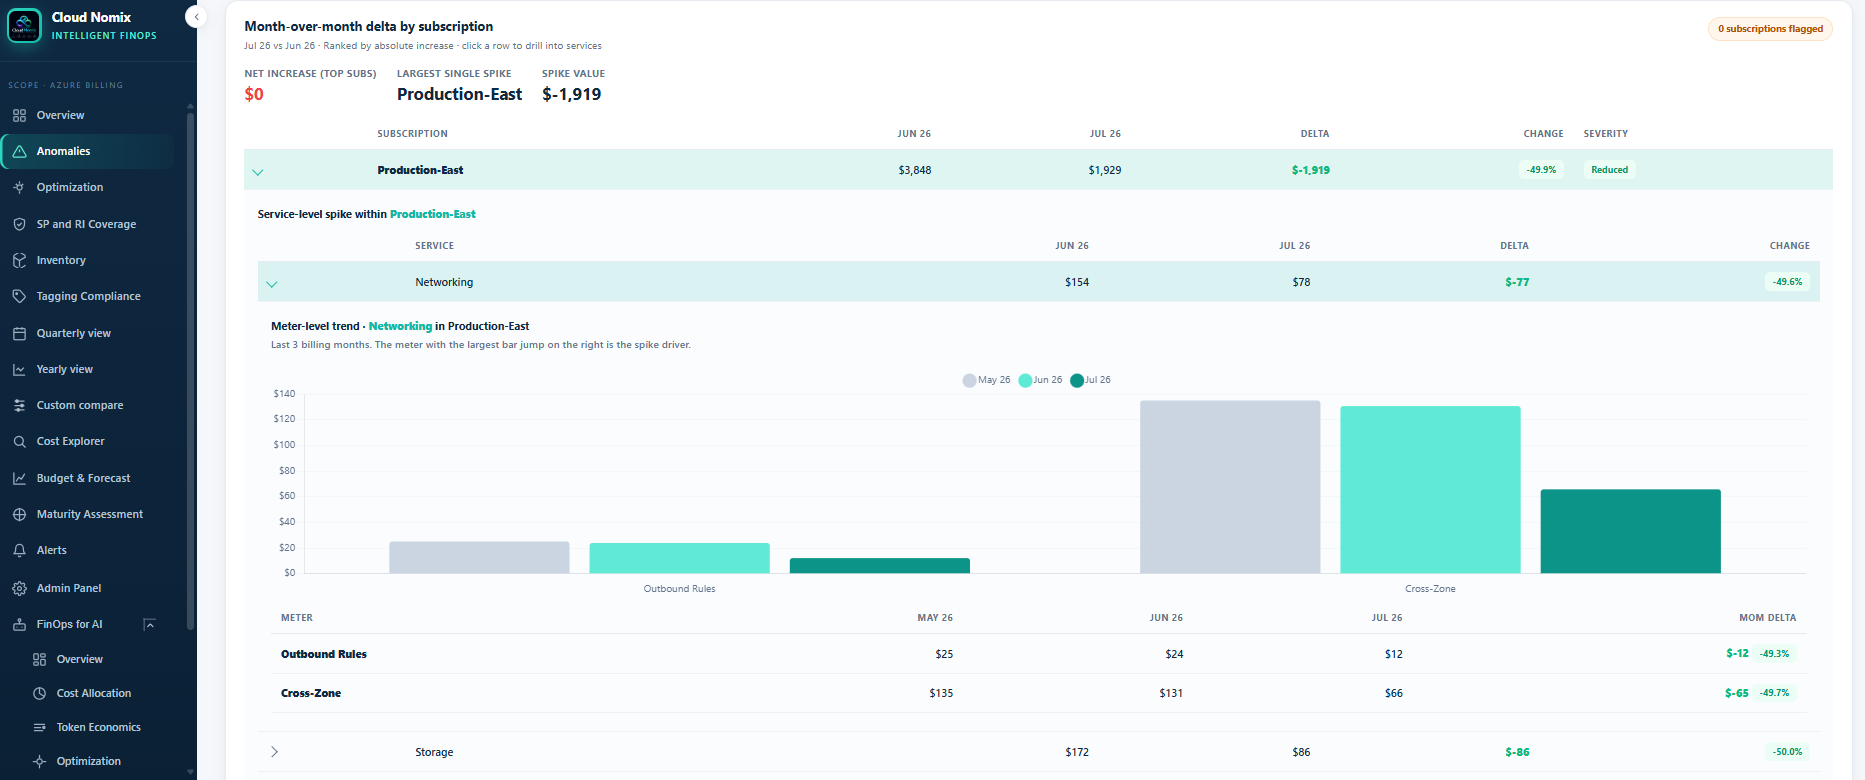Click the -50.0% change badge for Storage
Screen dimensions: 1865x780
1787,752
